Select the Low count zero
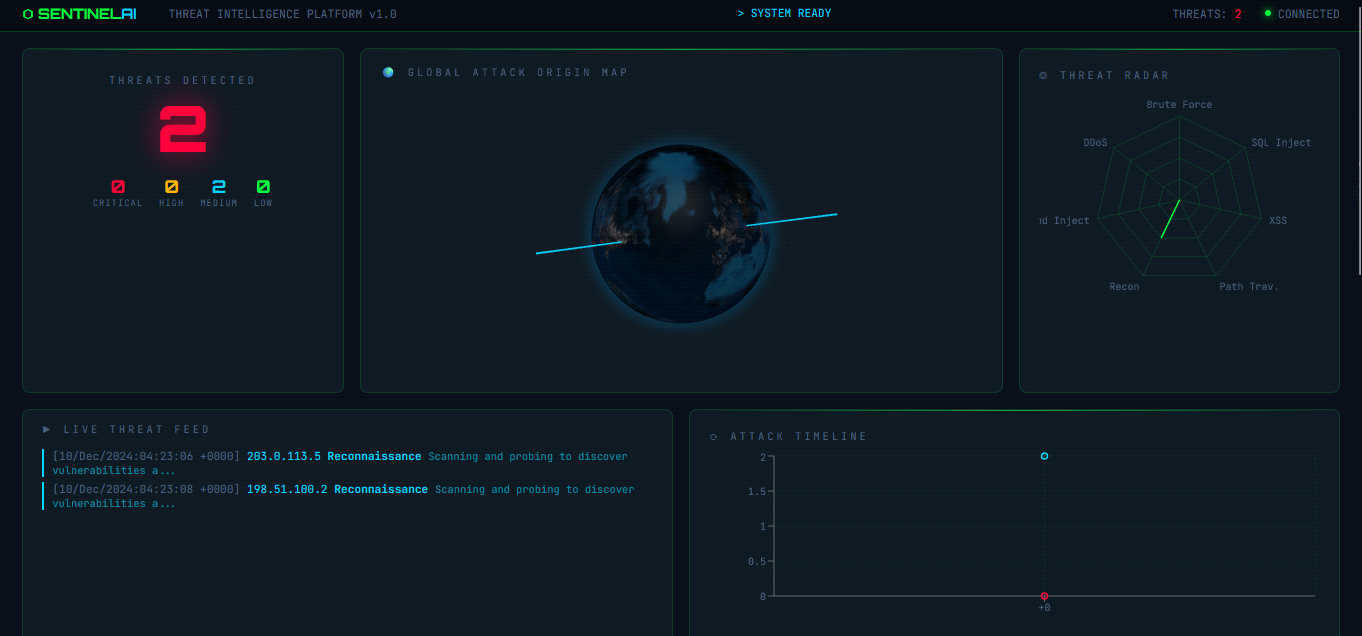 coord(263,186)
